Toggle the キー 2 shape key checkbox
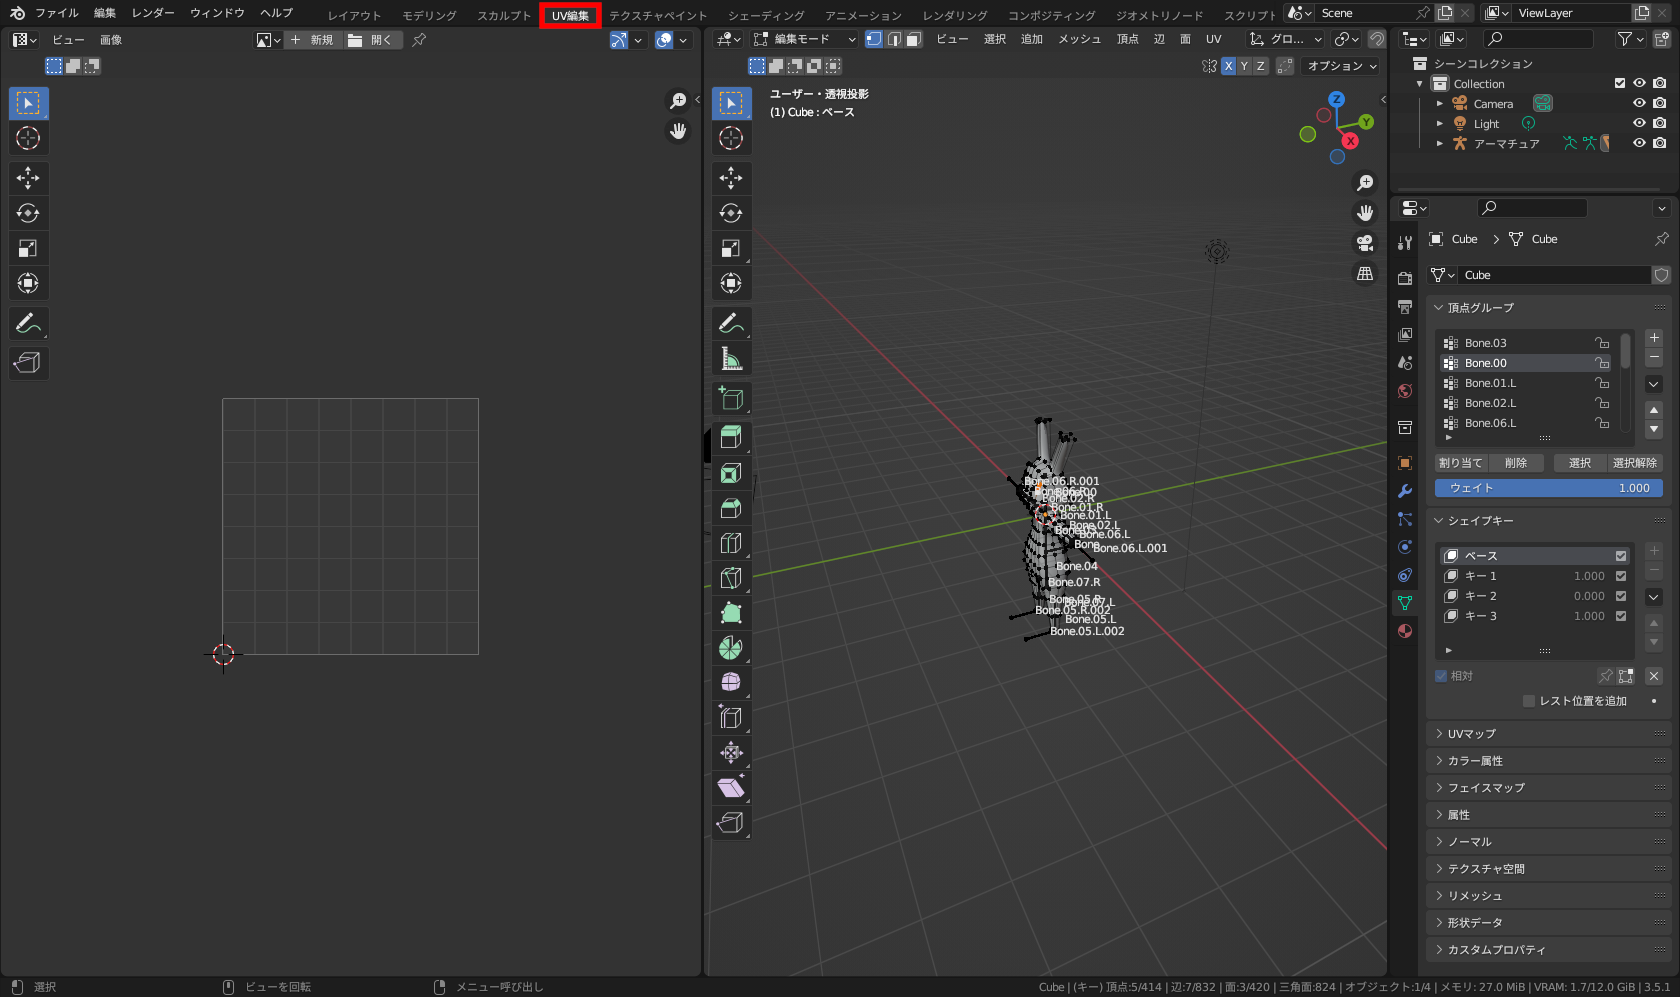The image size is (1680, 997). [x=1621, y=596]
